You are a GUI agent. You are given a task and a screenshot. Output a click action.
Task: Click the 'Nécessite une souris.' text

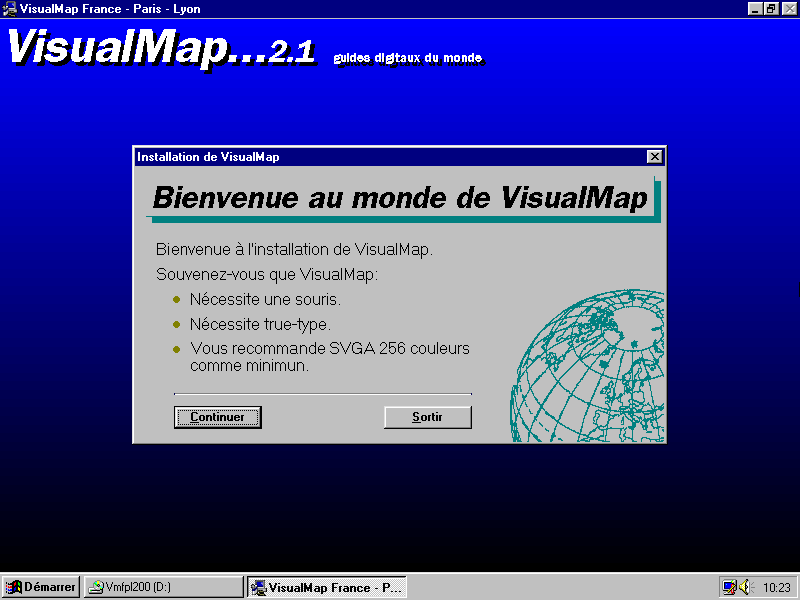pos(265,299)
